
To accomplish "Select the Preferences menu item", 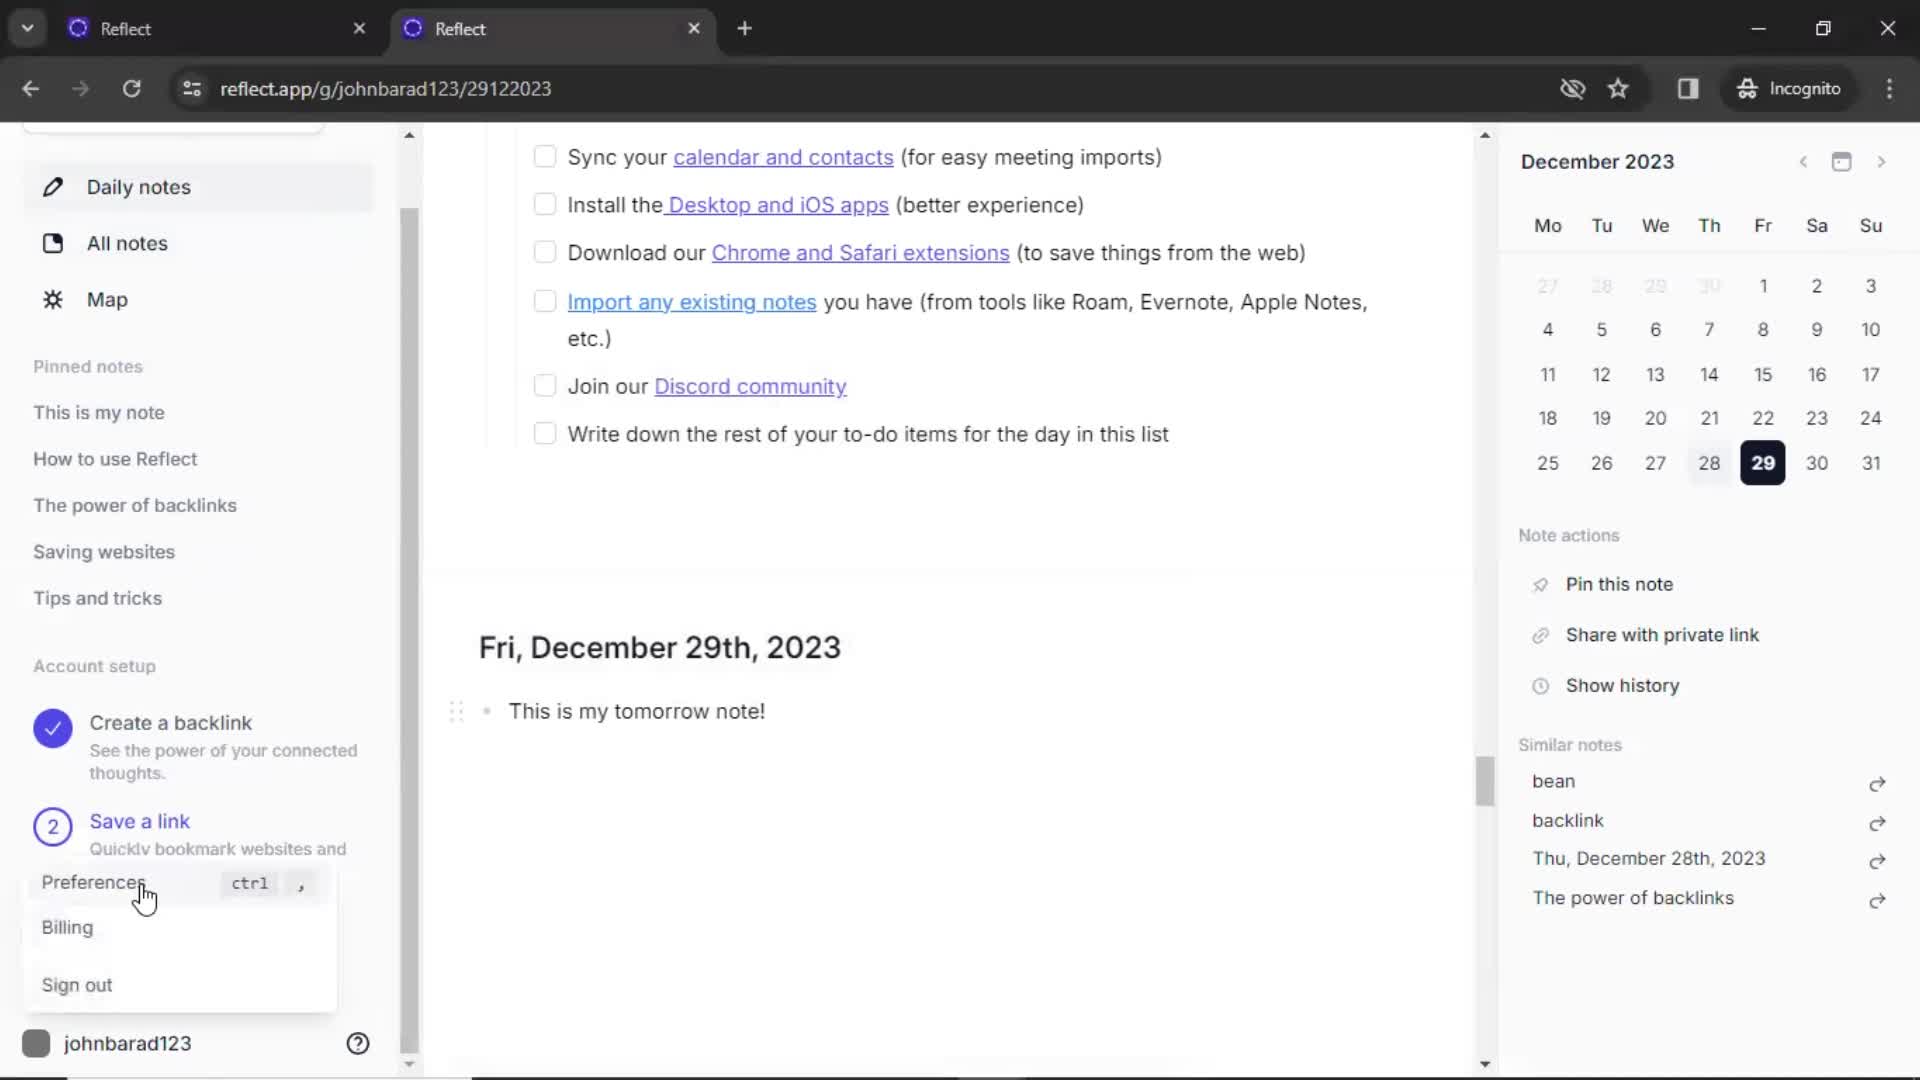I will pyautogui.click(x=92, y=881).
